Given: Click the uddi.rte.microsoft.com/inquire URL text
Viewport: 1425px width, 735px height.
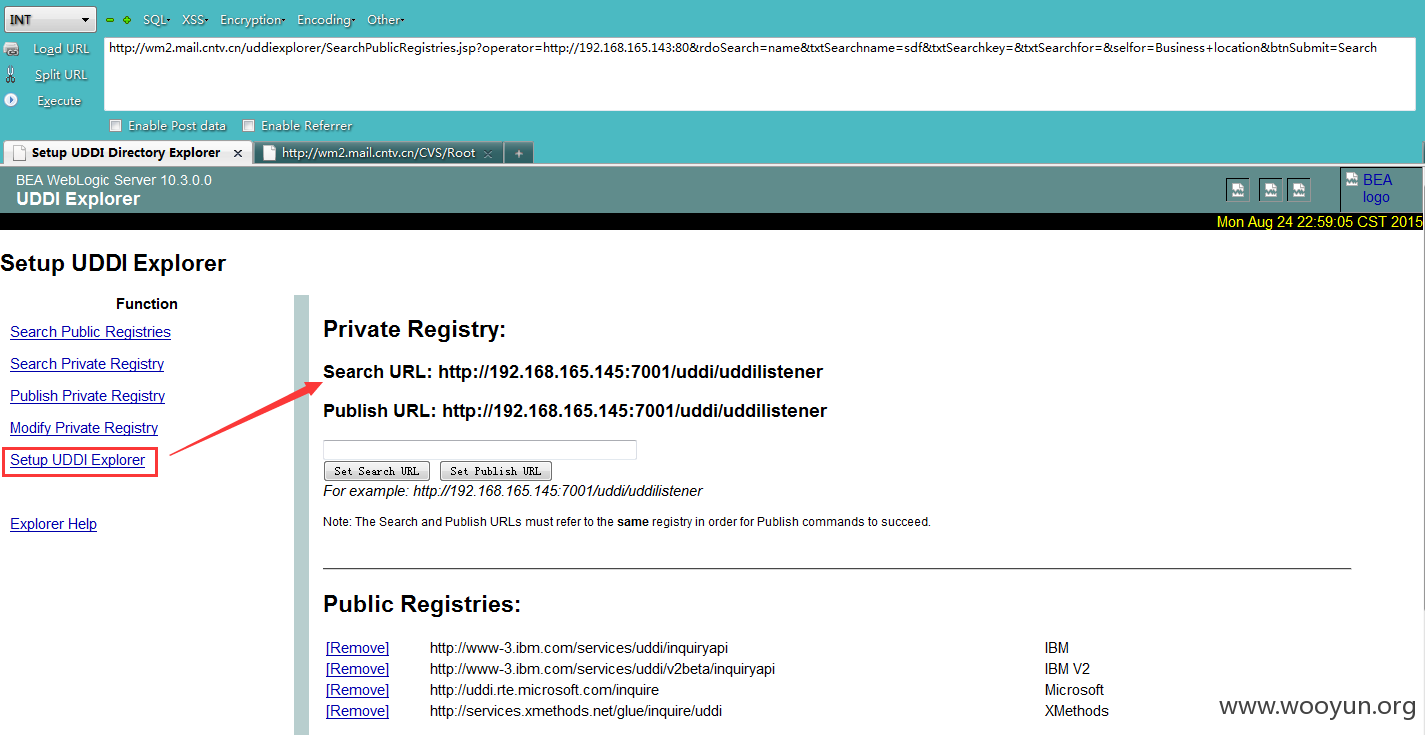Looking at the screenshot, I should click(x=544, y=690).
